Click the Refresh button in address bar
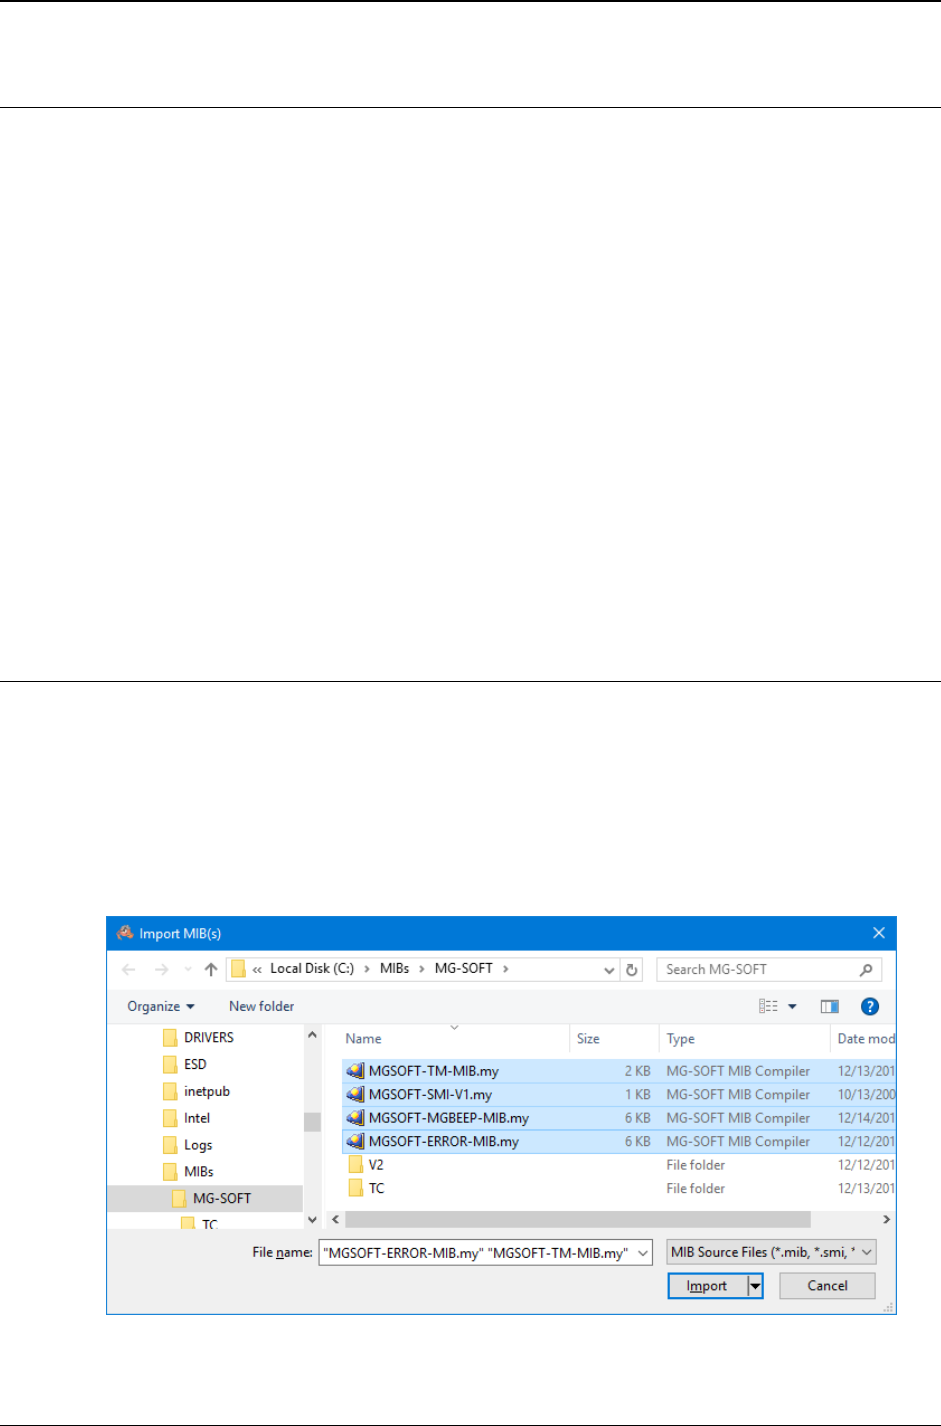This screenshot has height=1426, width=941. pos(632,969)
